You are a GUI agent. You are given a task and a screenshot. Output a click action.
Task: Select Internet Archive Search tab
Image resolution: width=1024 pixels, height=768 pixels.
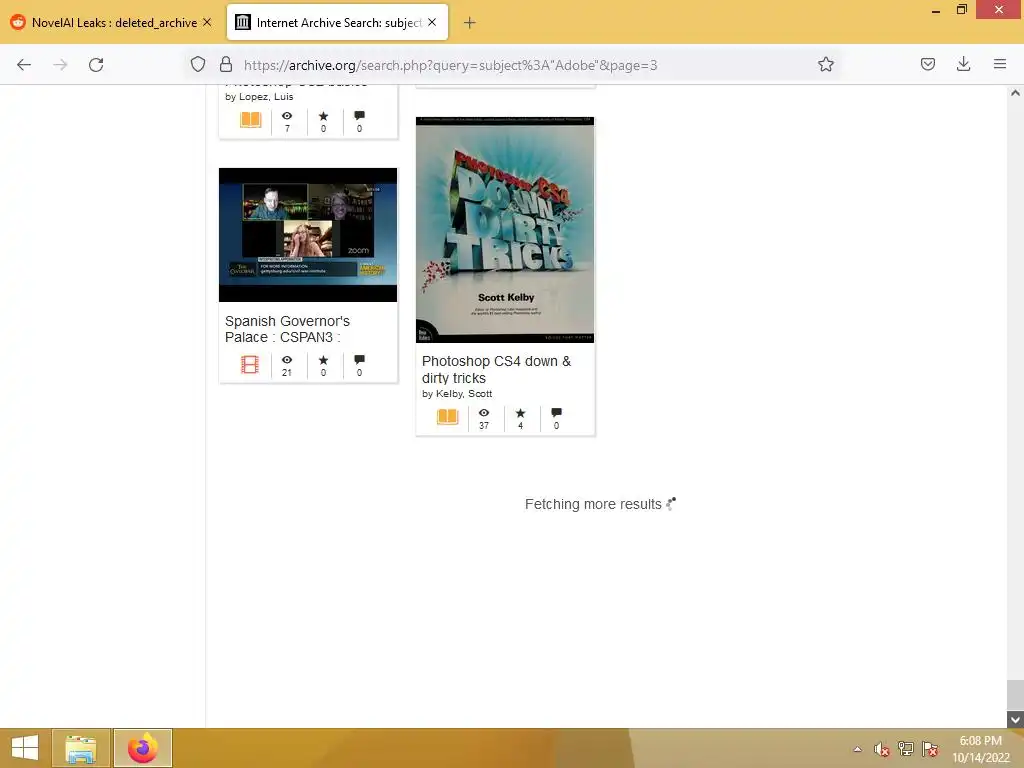tap(338, 23)
